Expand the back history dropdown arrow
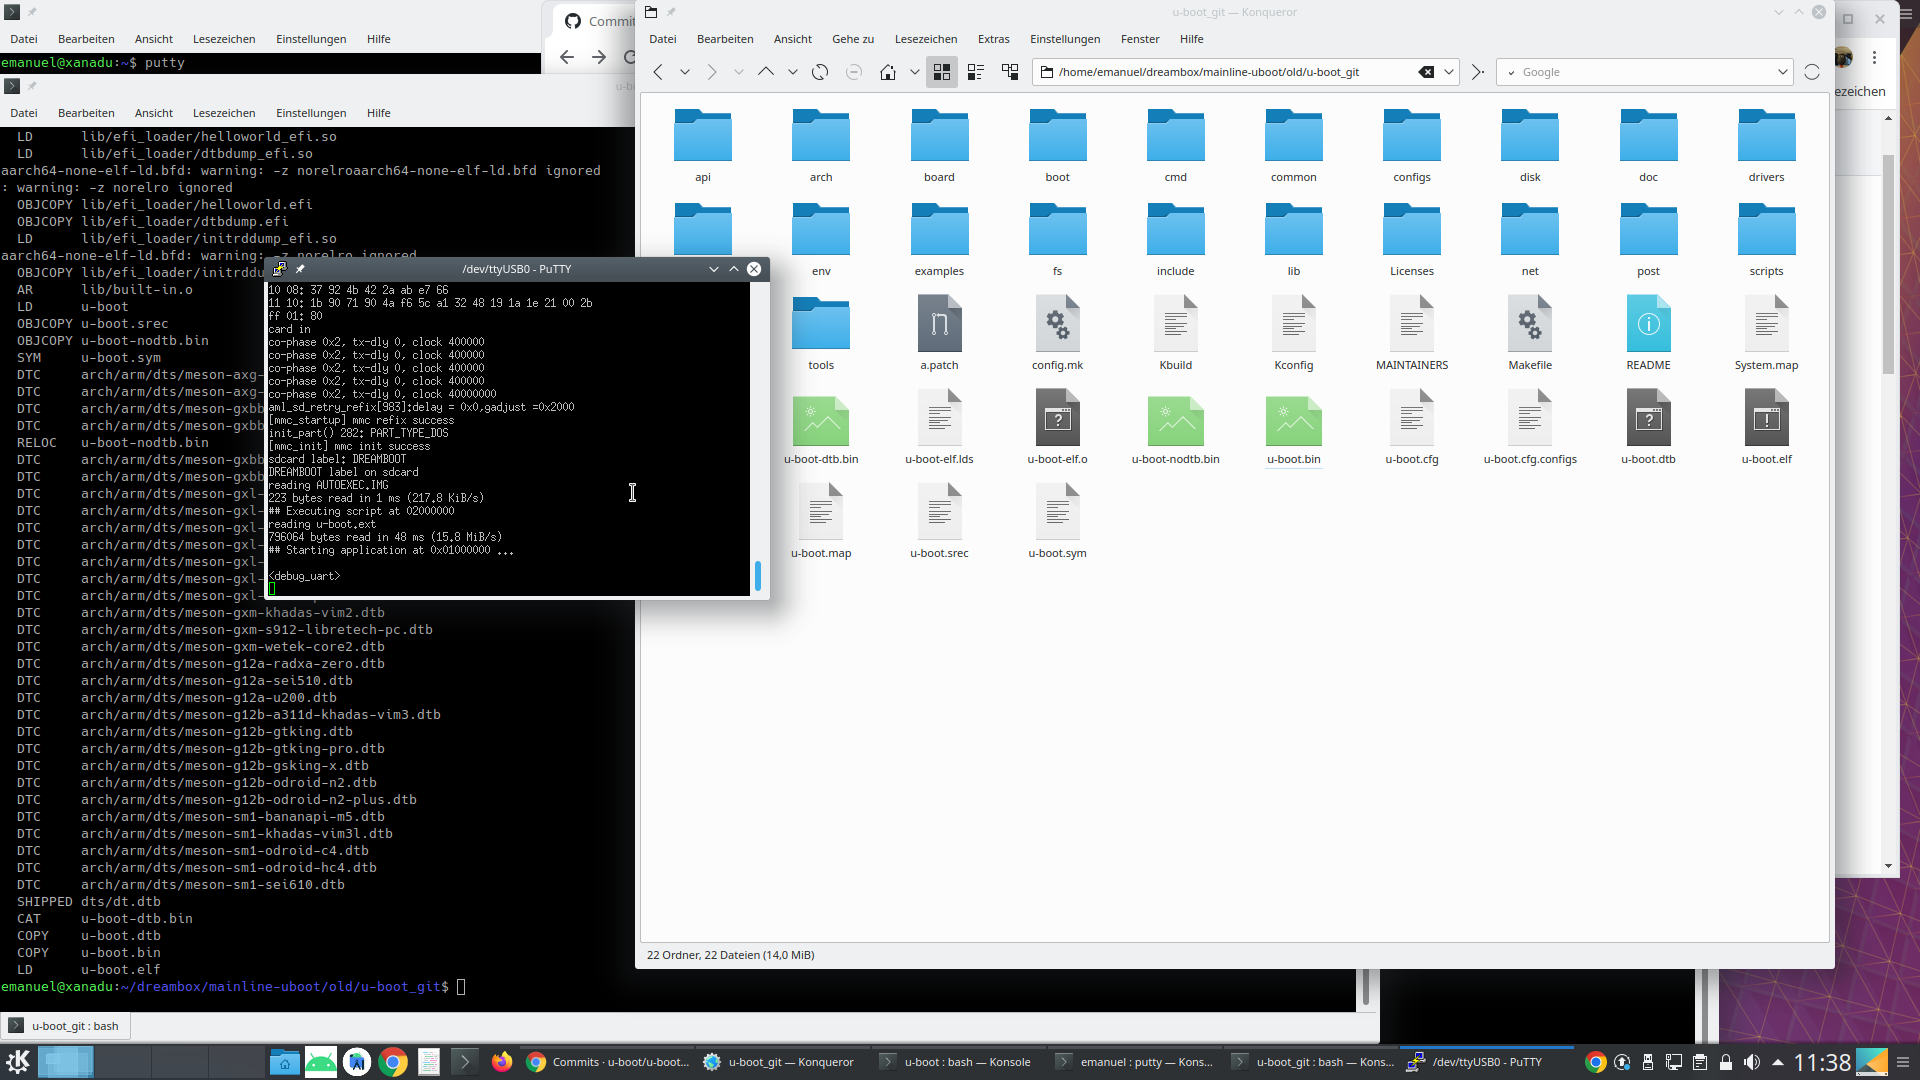This screenshot has width=1920, height=1080. coord(685,72)
